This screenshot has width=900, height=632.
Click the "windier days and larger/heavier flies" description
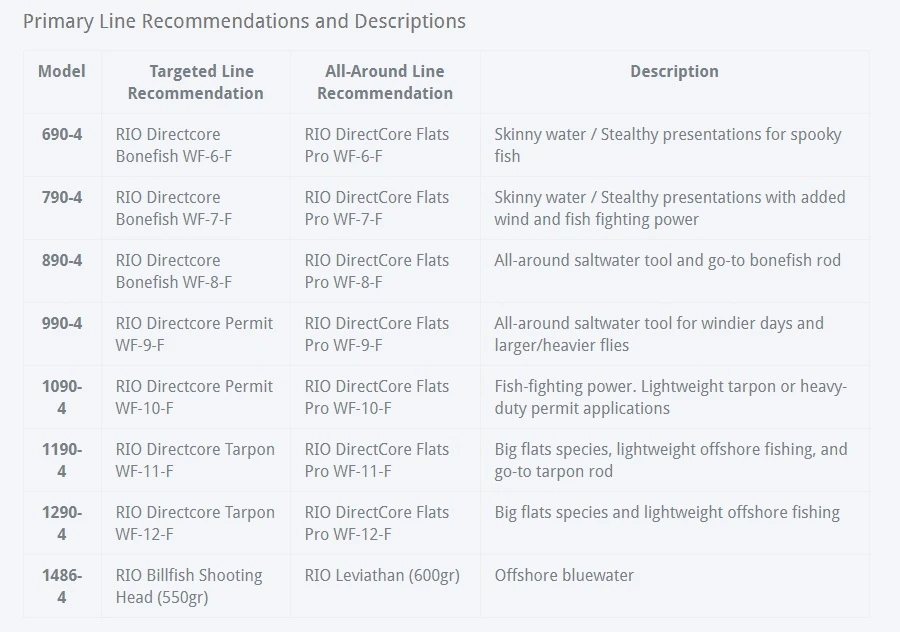tap(658, 334)
